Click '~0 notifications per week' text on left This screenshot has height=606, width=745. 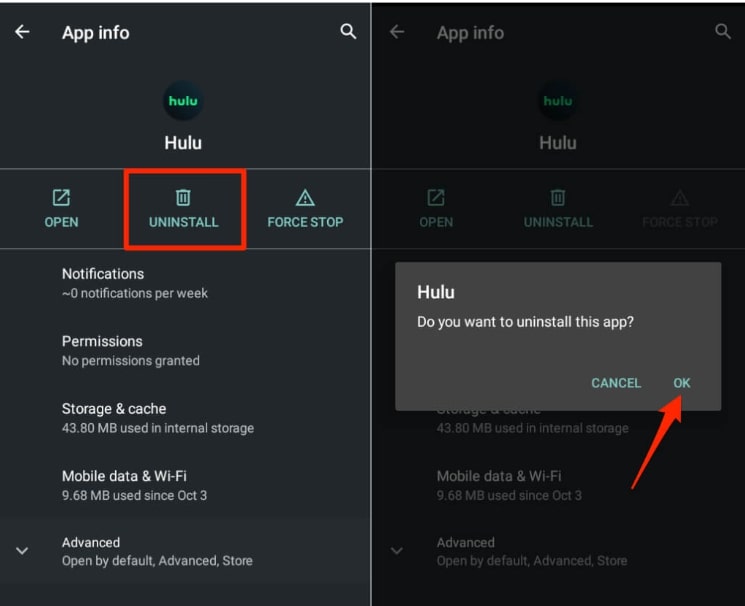135,293
